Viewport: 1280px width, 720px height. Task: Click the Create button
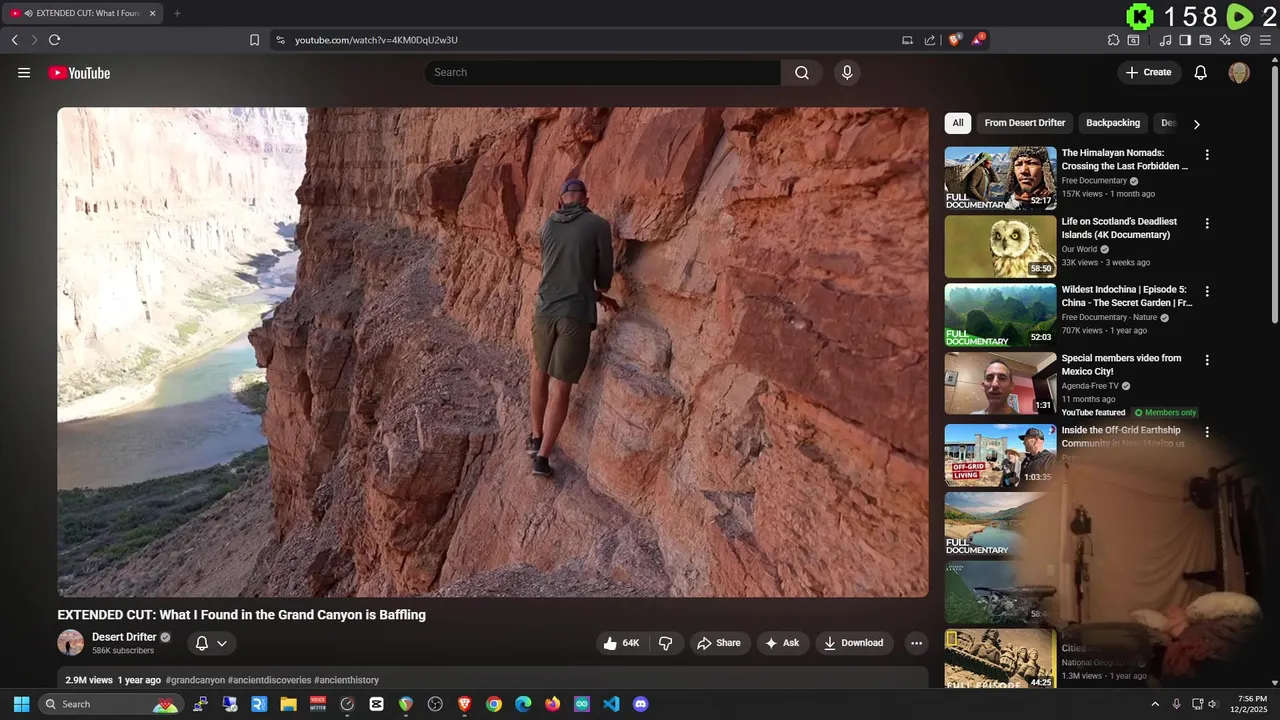click(1148, 72)
